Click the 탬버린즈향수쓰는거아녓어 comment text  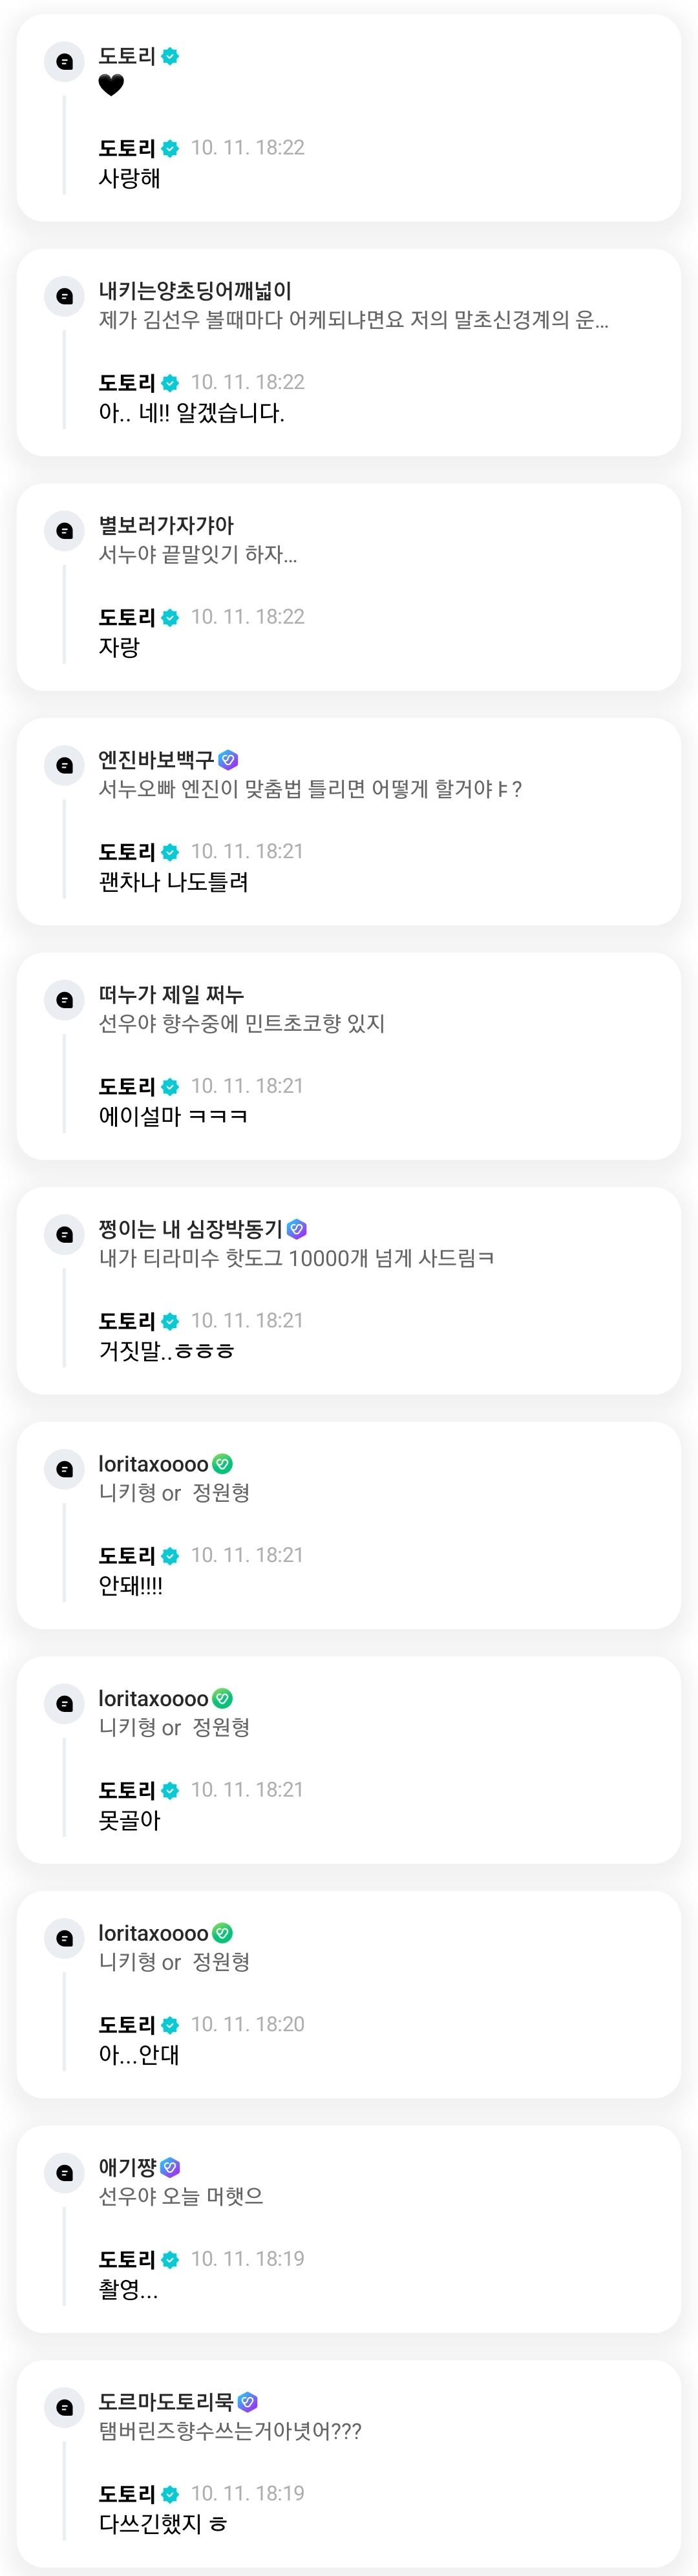(230, 2431)
